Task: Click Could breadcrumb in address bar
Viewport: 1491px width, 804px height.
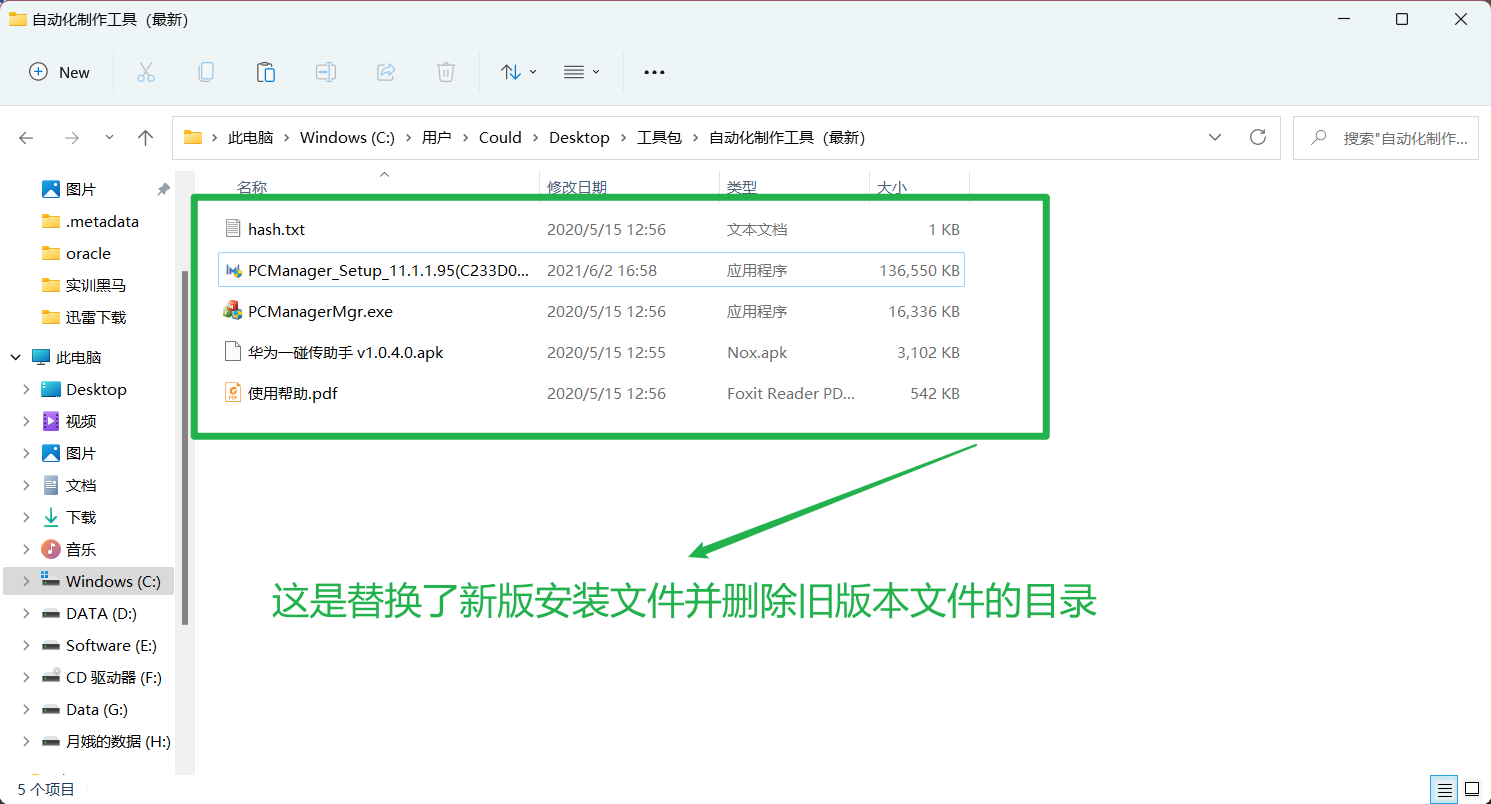Action: click(x=500, y=138)
